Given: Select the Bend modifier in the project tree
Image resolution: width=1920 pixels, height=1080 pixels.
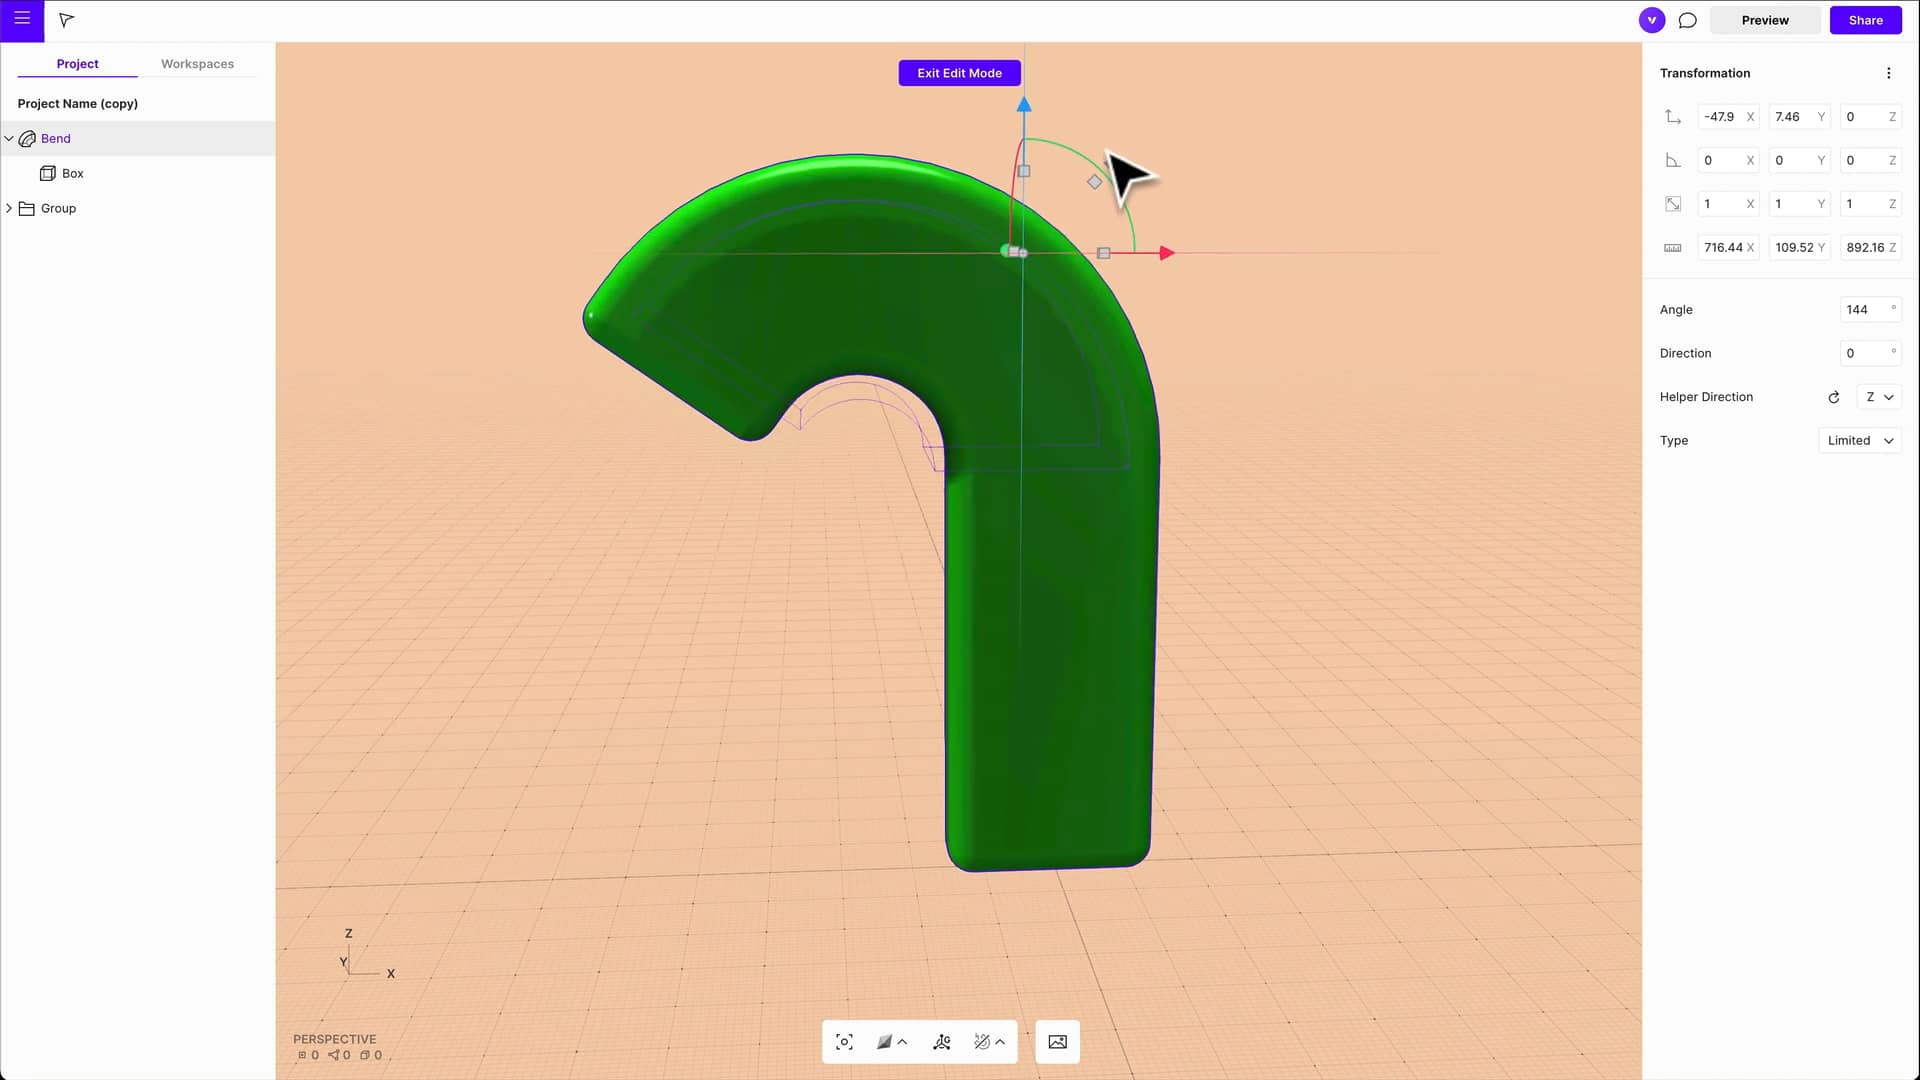Looking at the screenshot, I should tap(56, 138).
